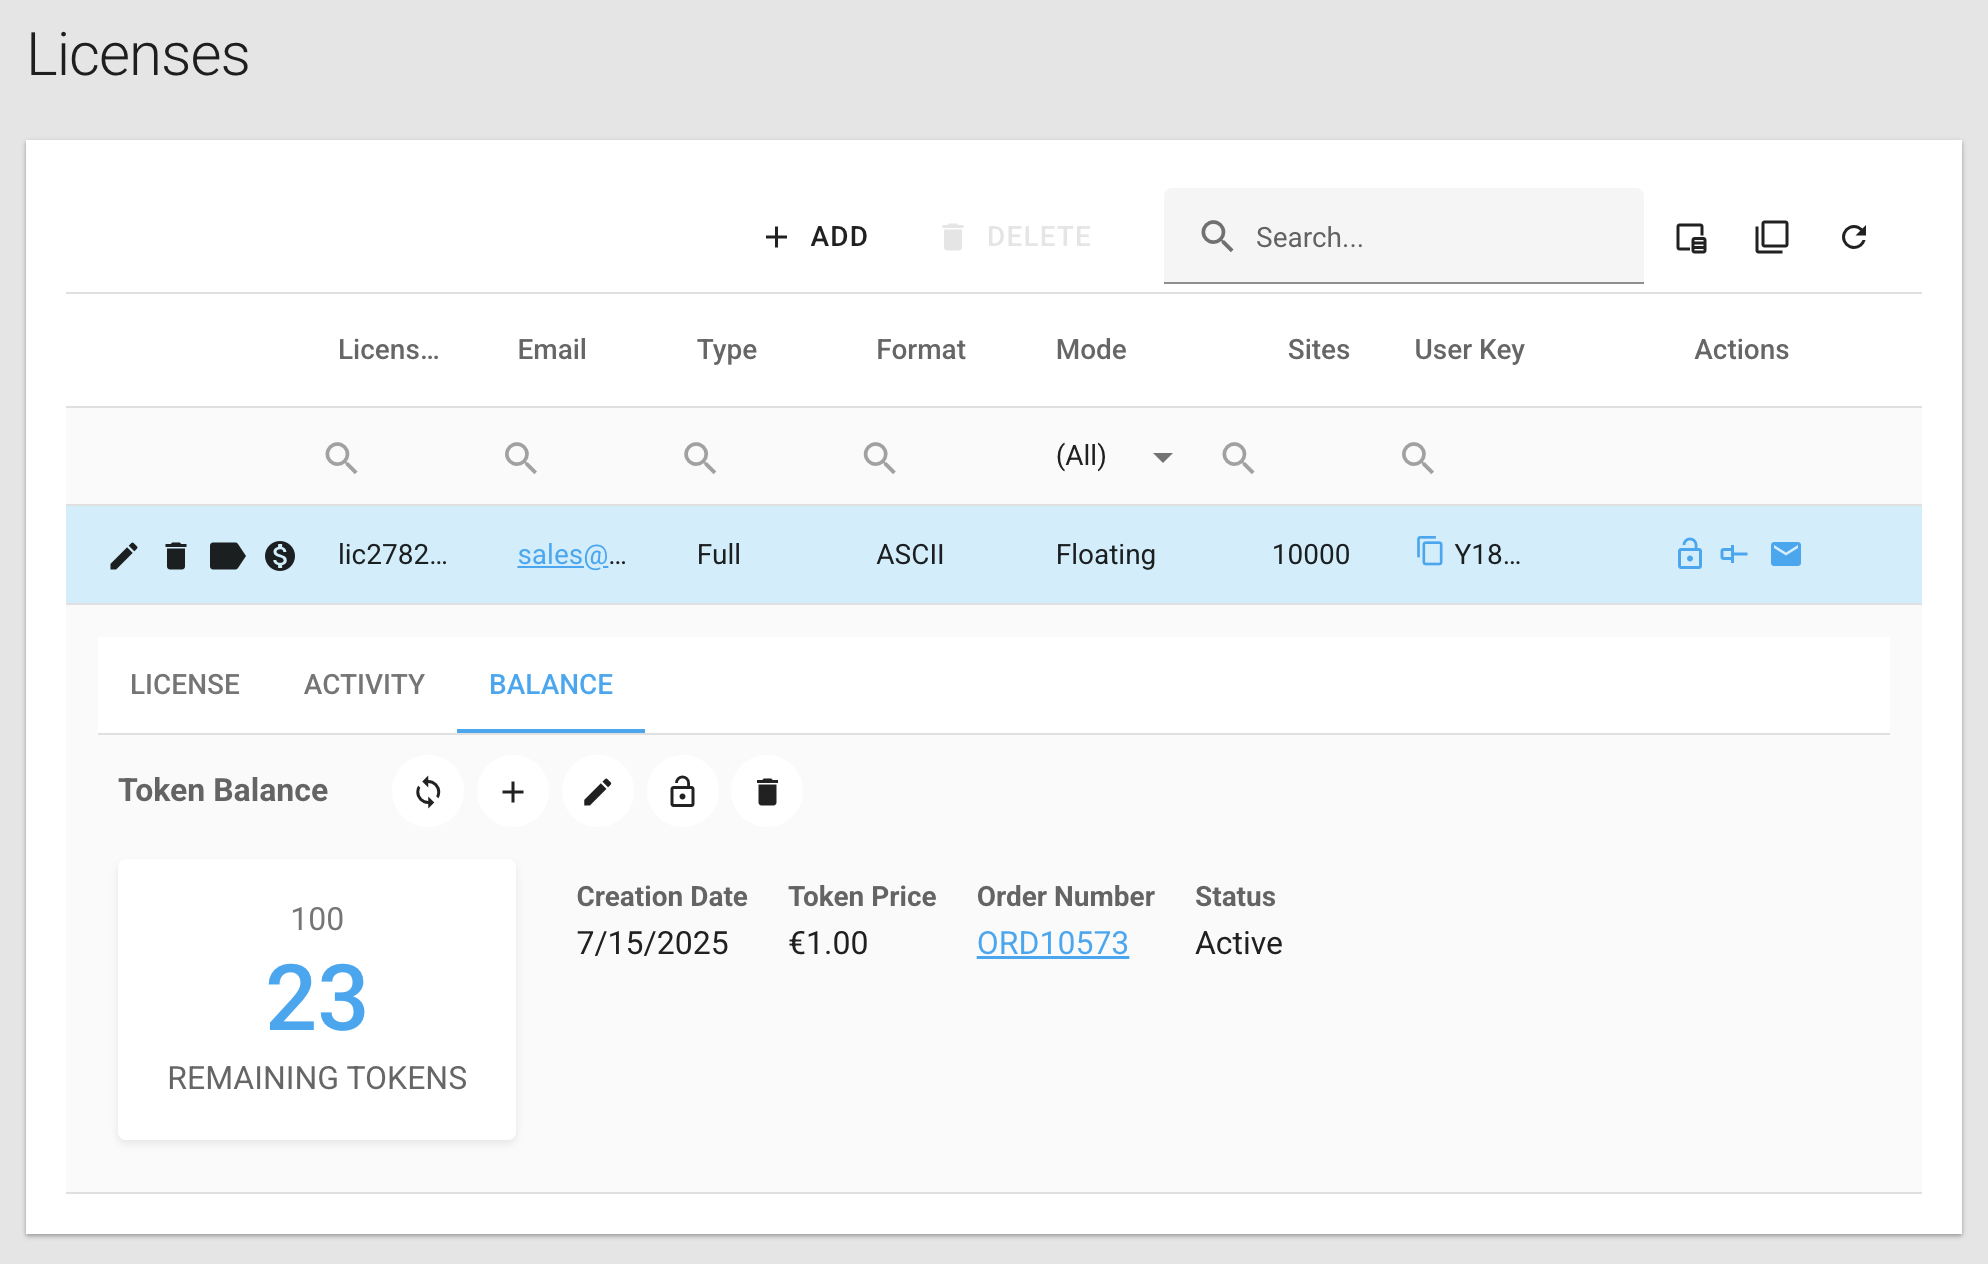This screenshot has height=1264, width=1988.
Task: Click the refresh icon in the top toolbar
Action: [x=1854, y=237]
